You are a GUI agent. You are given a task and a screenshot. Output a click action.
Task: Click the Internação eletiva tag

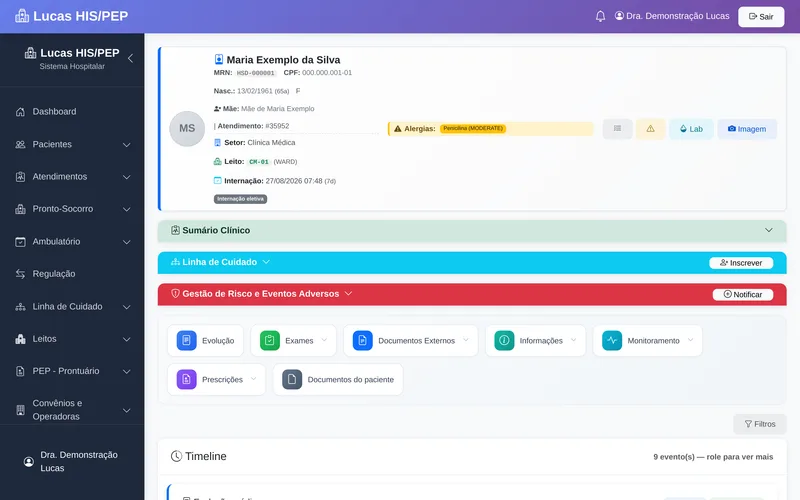[240, 199]
